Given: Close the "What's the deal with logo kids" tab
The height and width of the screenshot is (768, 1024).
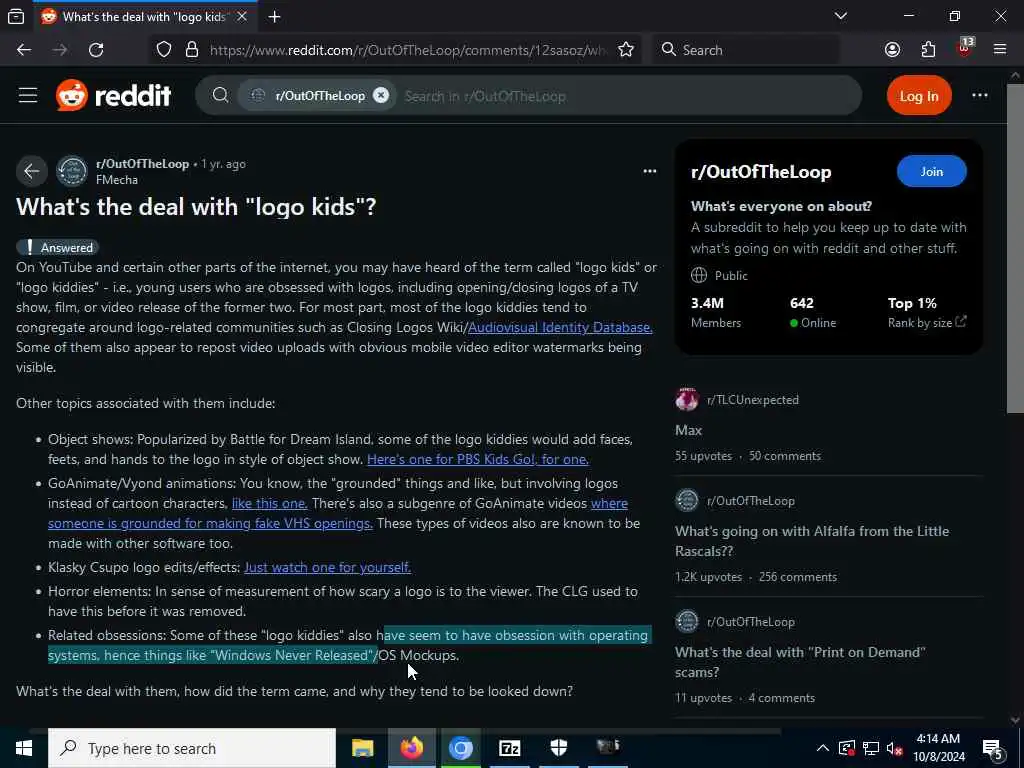Looking at the screenshot, I should (x=242, y=16).
